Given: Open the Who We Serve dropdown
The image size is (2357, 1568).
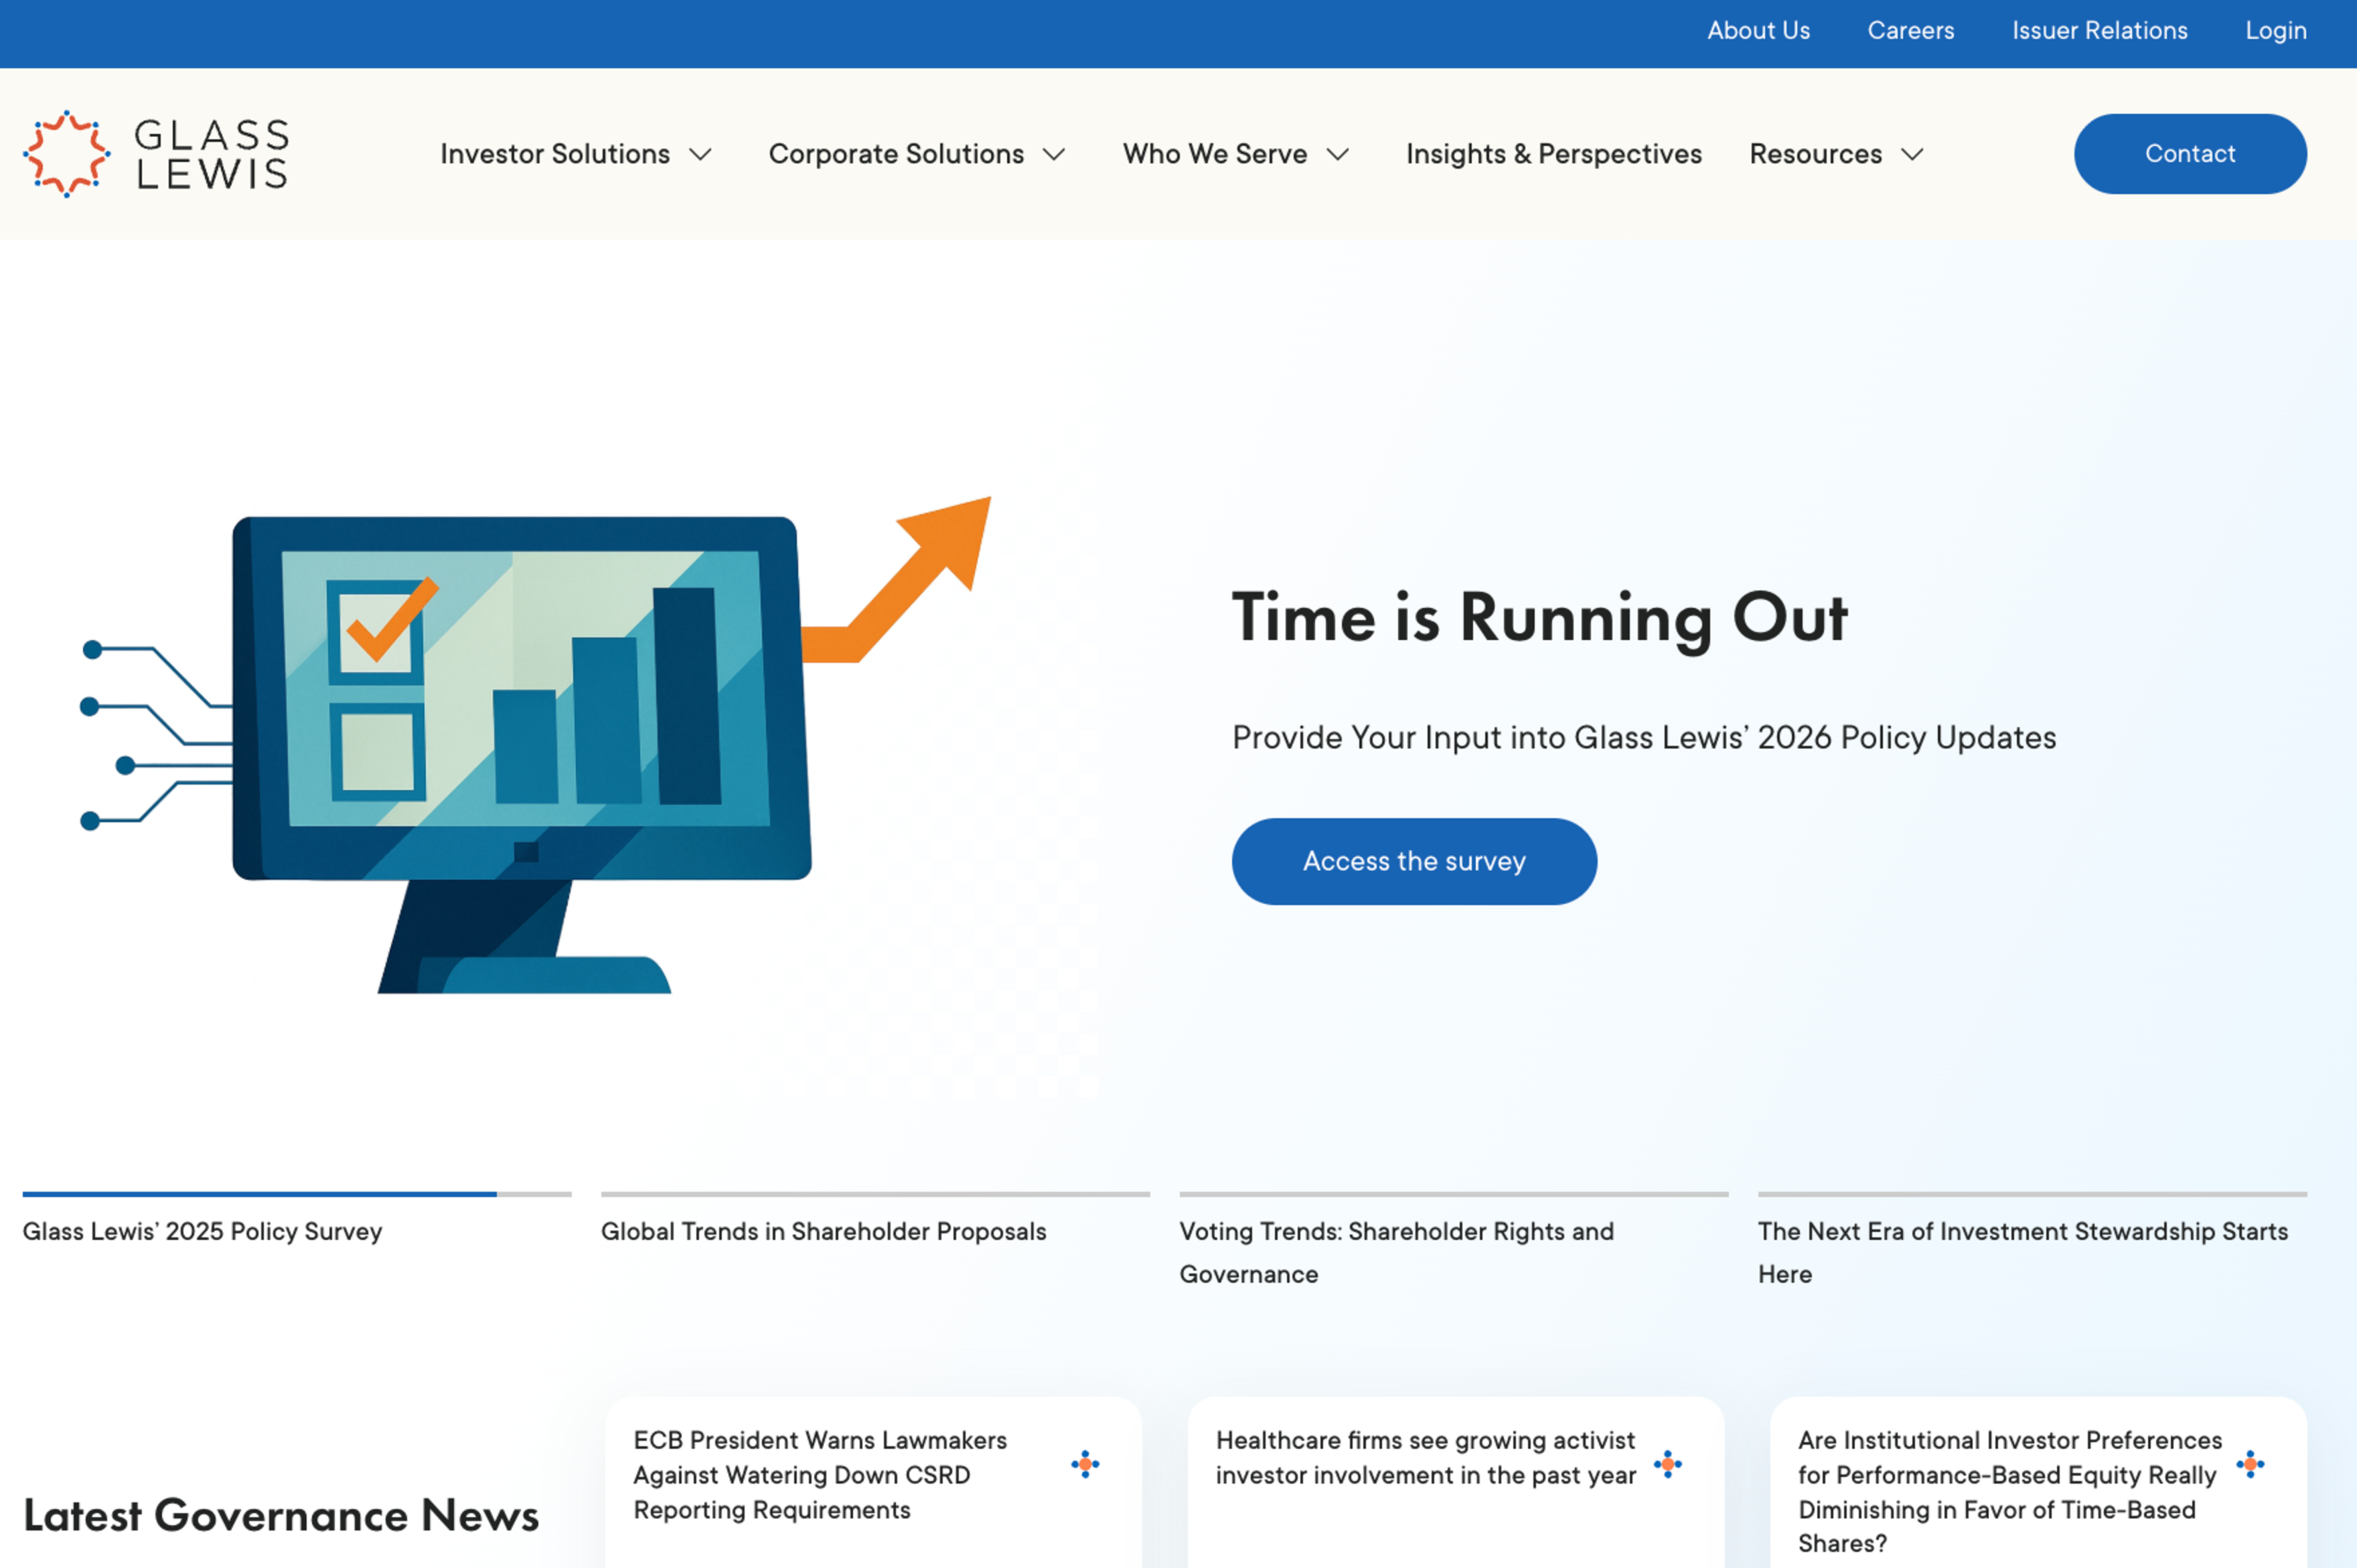Looking at the screenshot, I should 1235,154.
